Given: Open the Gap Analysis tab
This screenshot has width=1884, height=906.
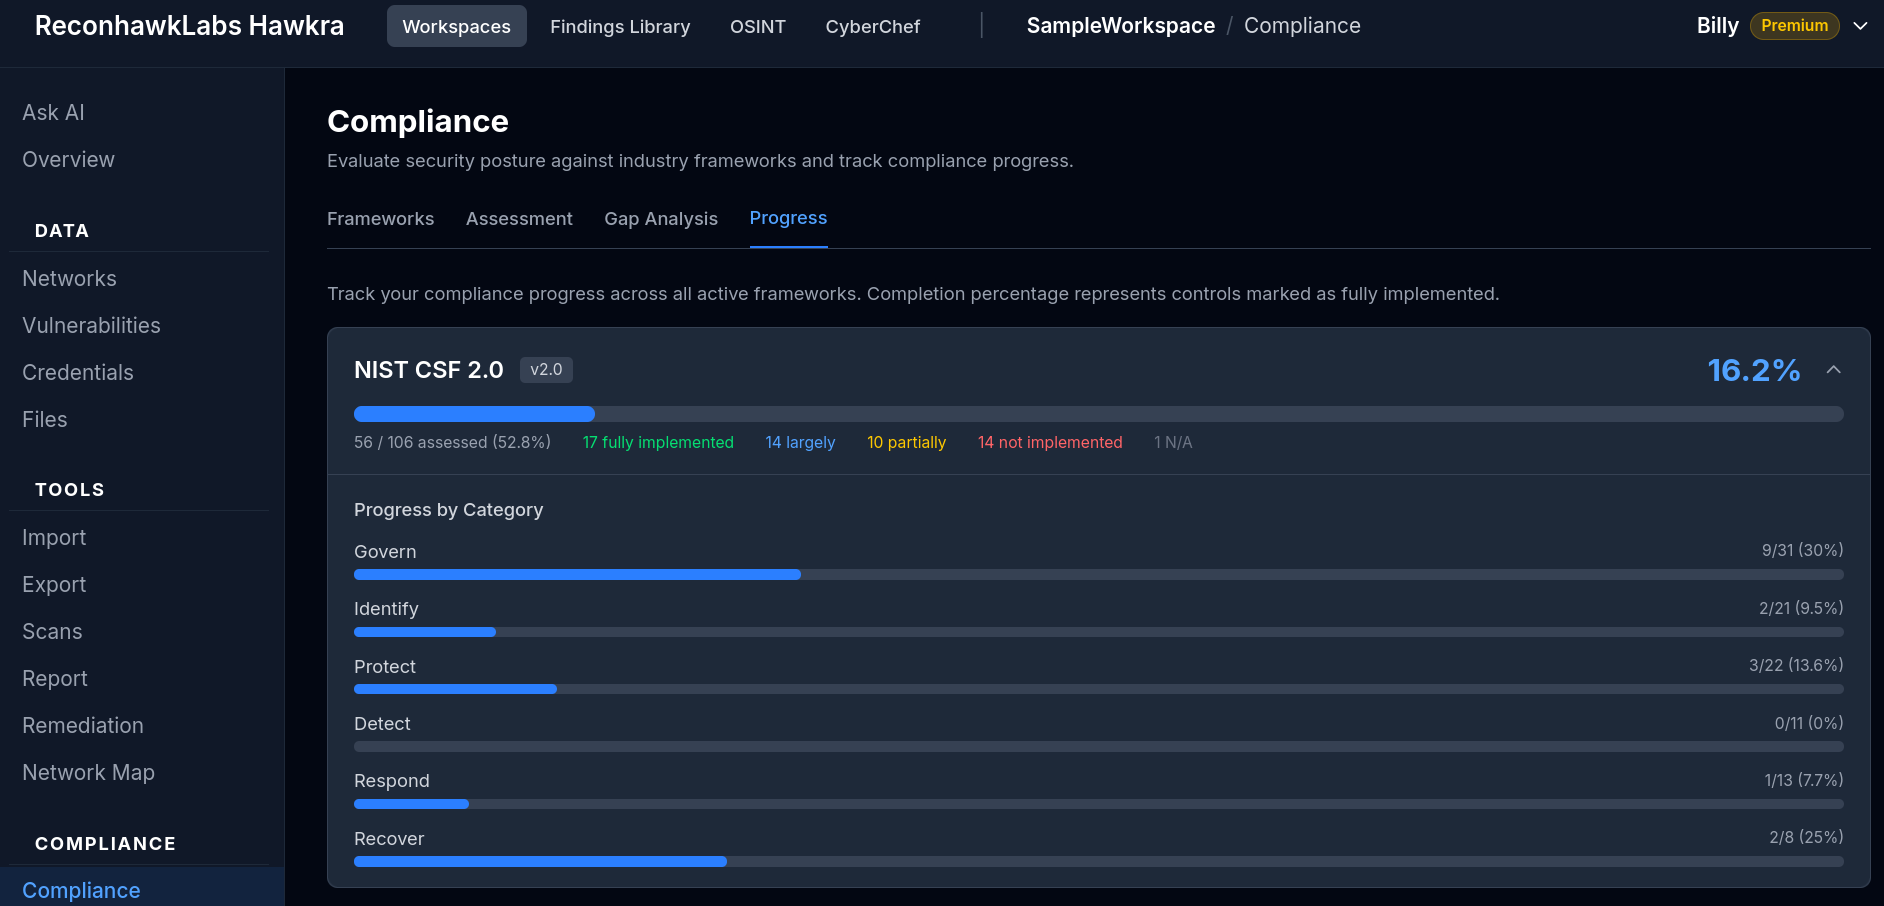Looking at the screenshot, I should point(661,218).
